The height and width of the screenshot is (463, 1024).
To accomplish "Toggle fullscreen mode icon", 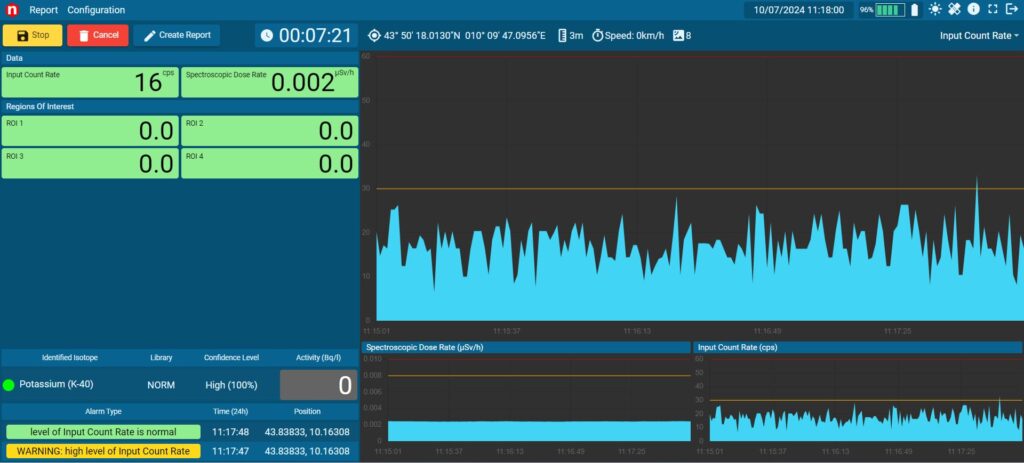I will 993,10.
